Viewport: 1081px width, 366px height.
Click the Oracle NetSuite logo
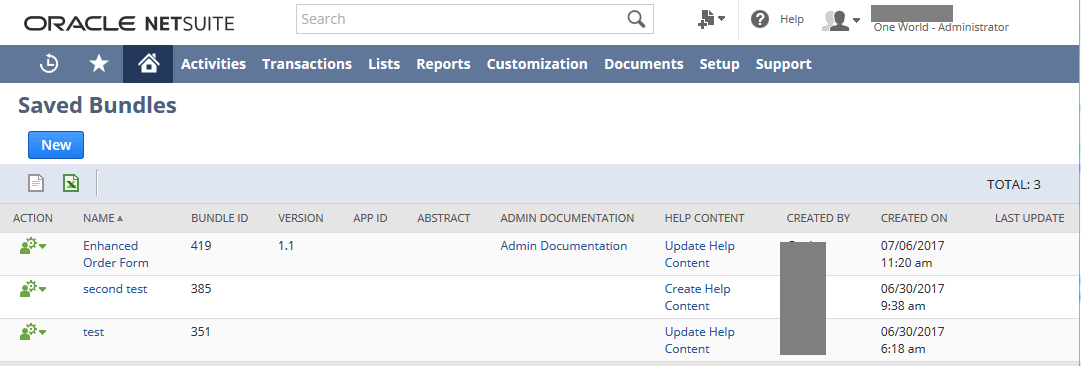tap(129, 23)
